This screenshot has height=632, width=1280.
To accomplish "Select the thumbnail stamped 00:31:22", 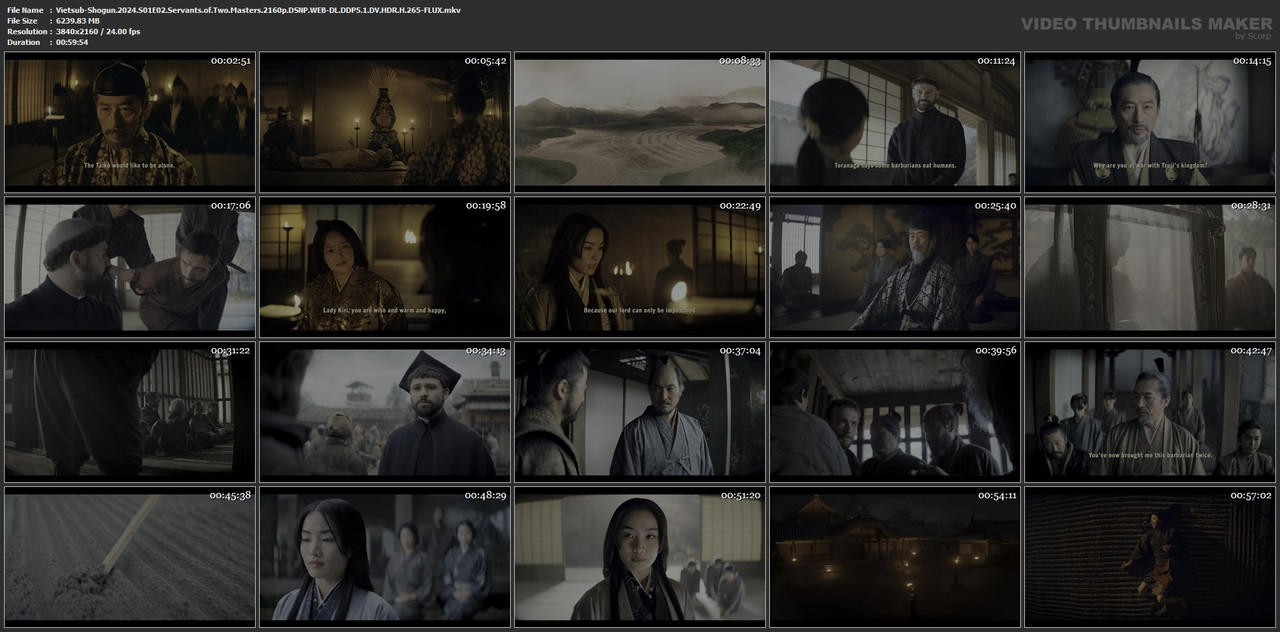I will click(x=129, y=411).
